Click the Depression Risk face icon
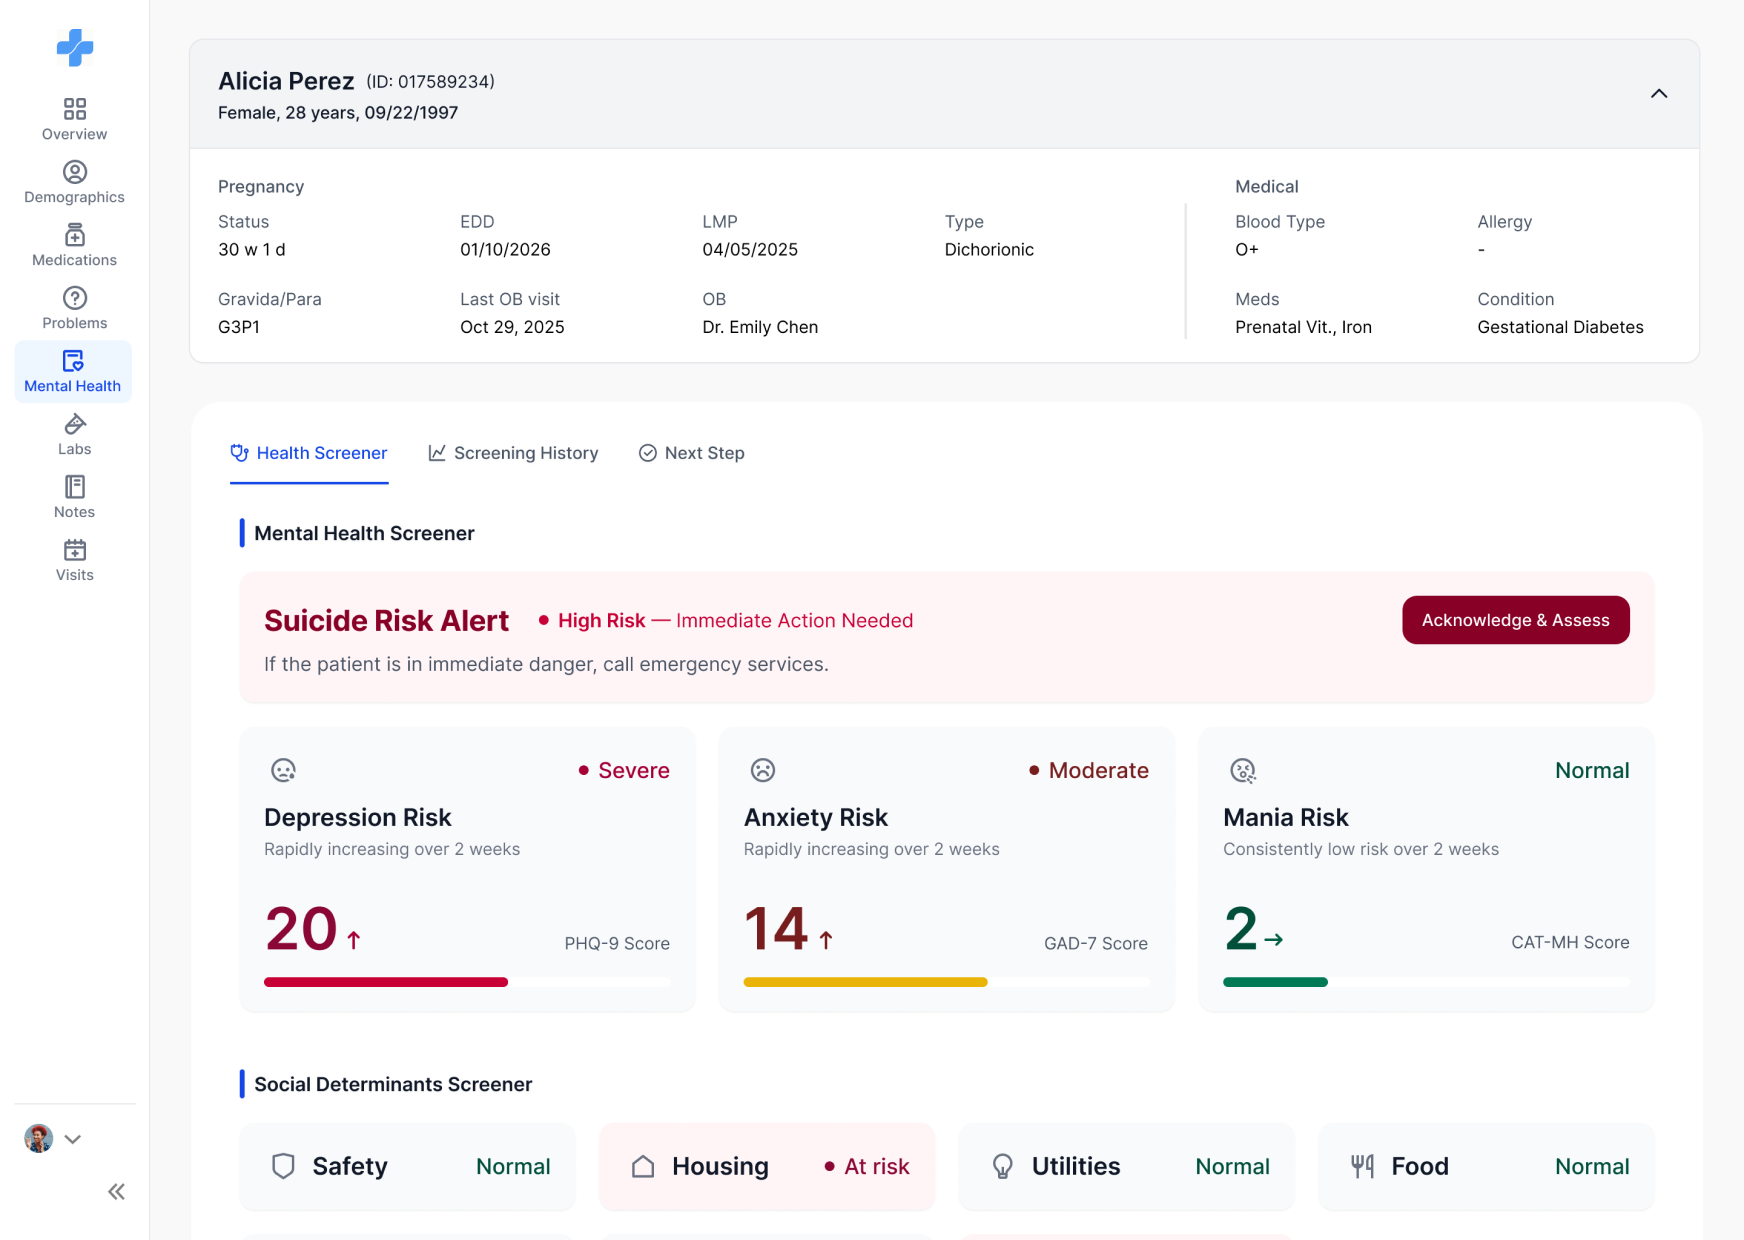Screen dimensions: 1744x1240 pyautogui.click(x=283, y=770)
